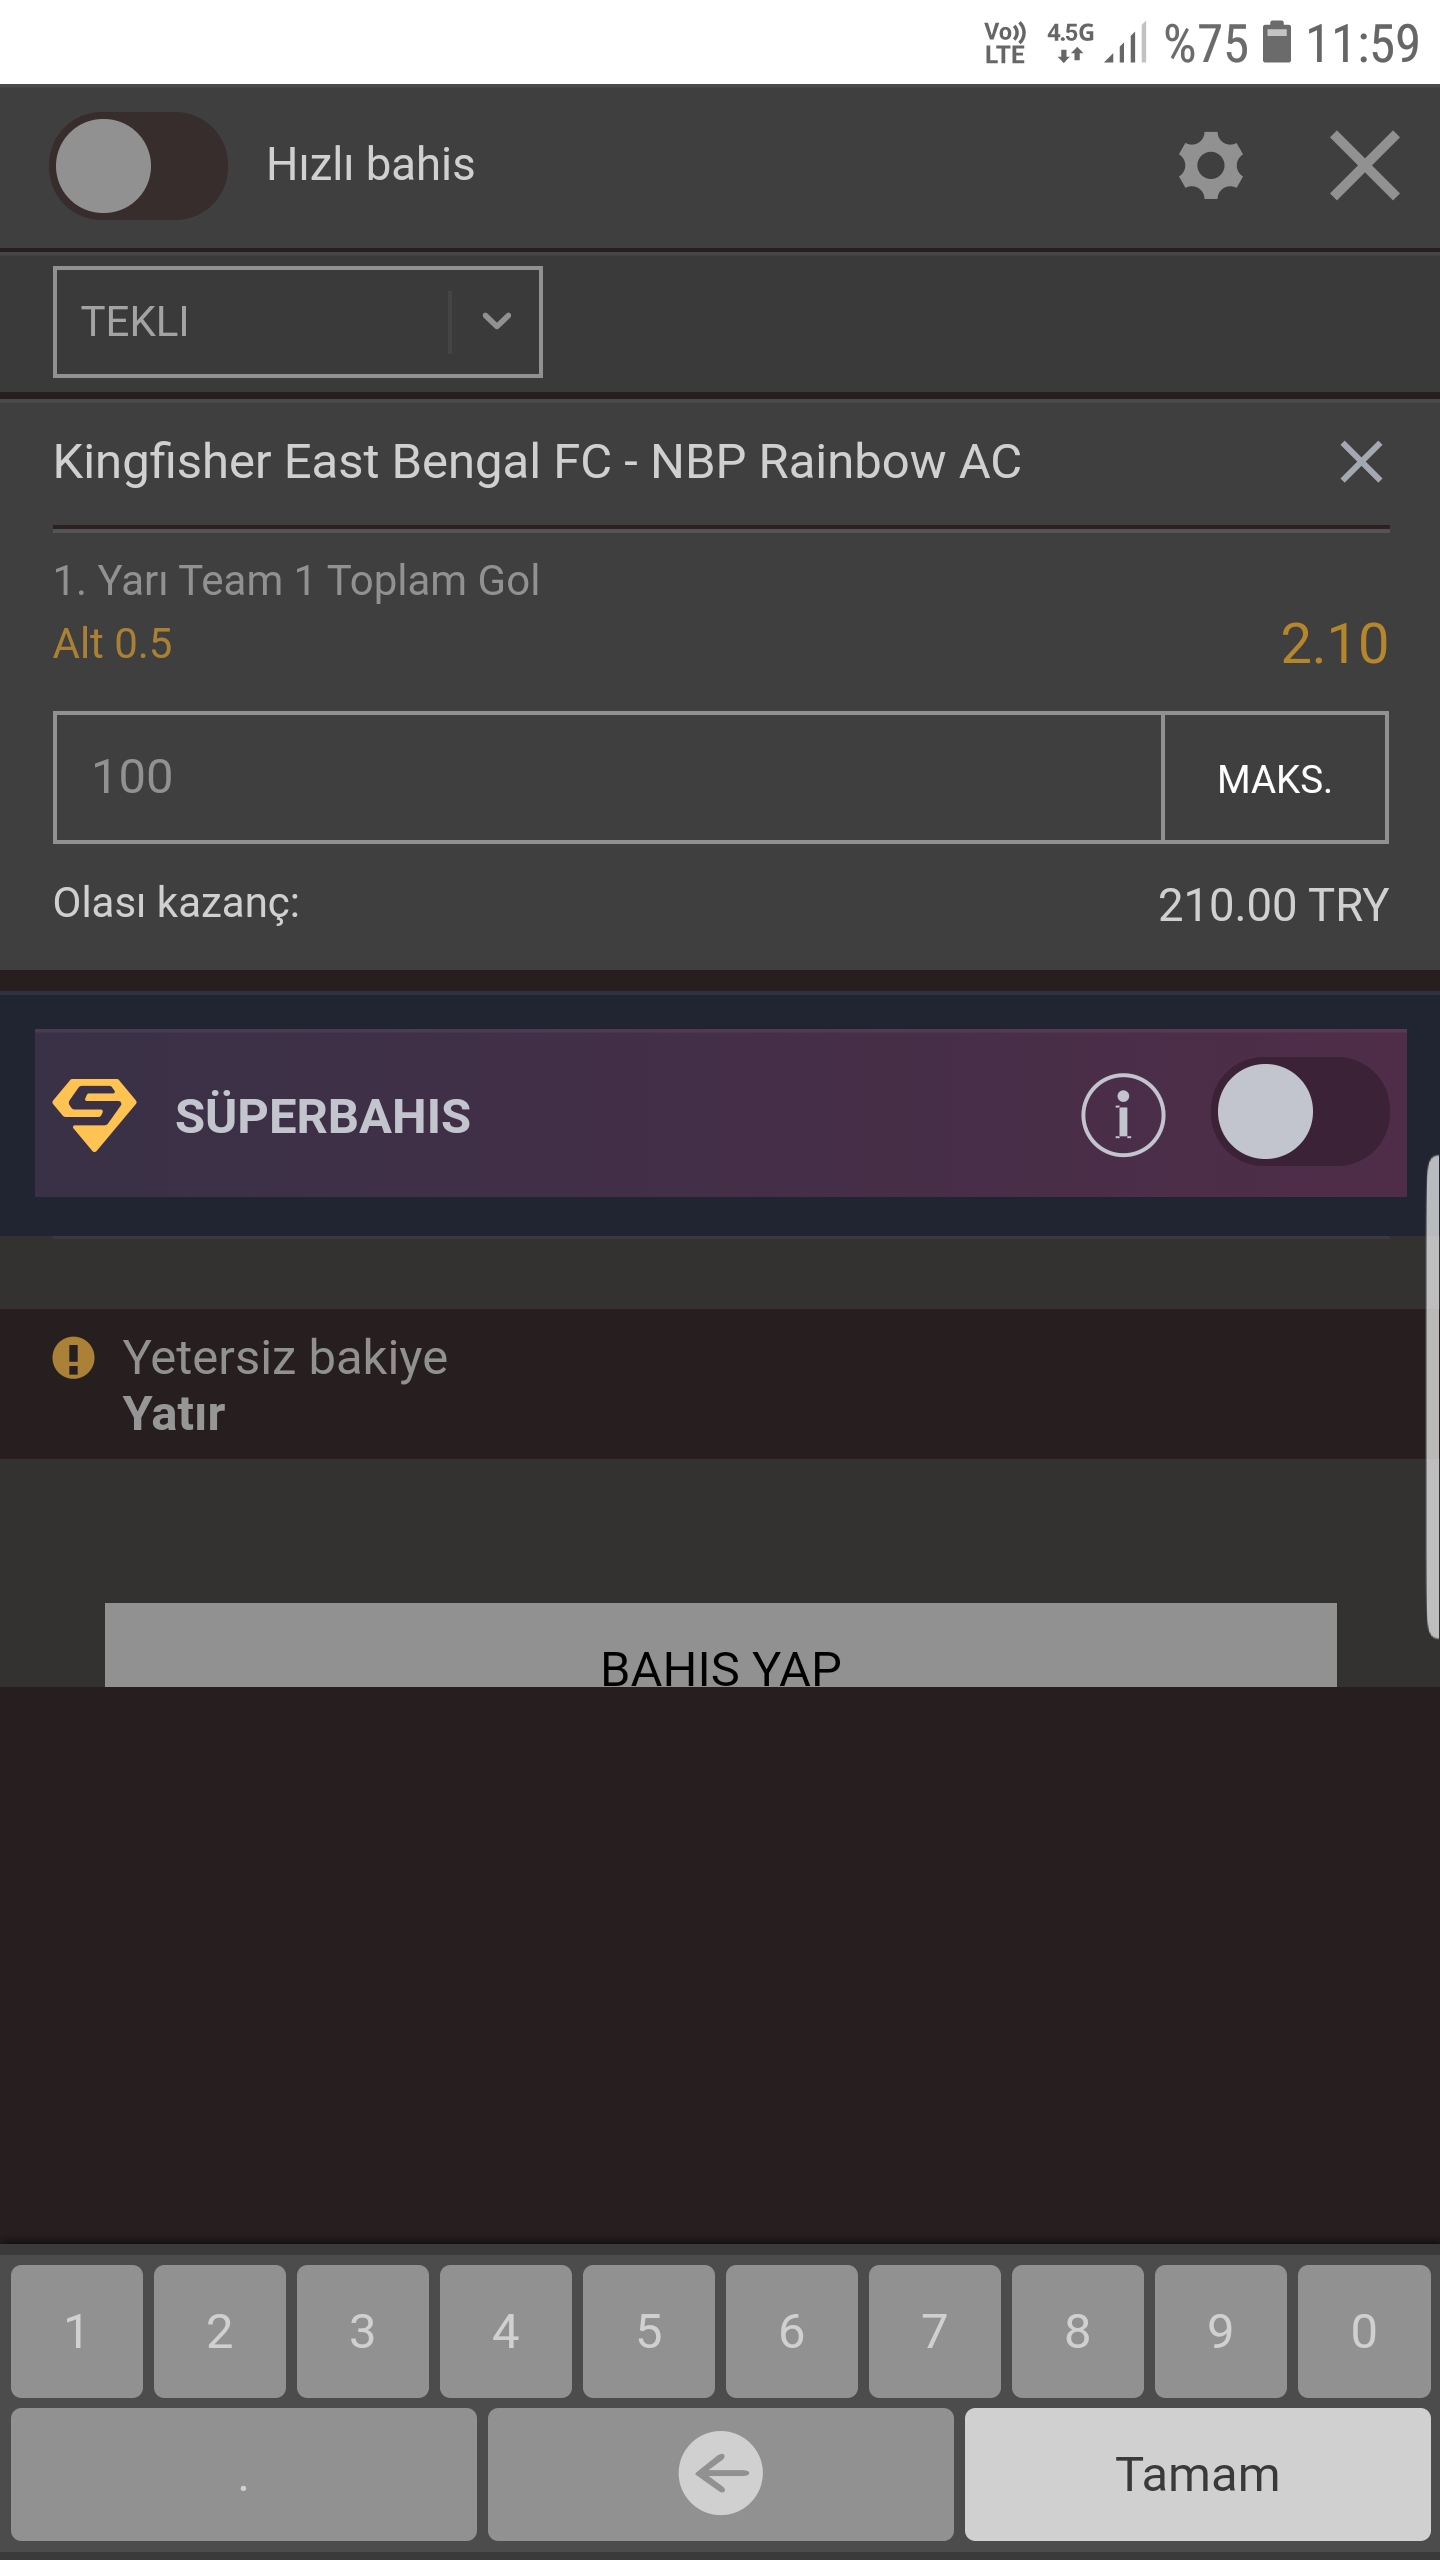
Task: Tap Tamam on the keyboard
Action: point(1197,2474)
